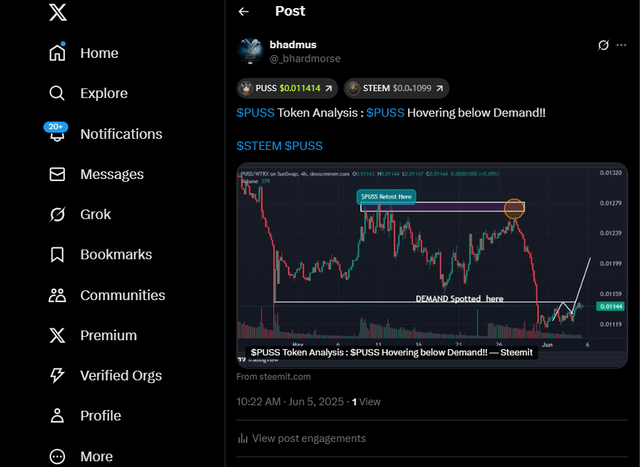Click first $PUSS cashtag in post
Viewport: 640px width, 467px height.
click(x=255, y=113)
